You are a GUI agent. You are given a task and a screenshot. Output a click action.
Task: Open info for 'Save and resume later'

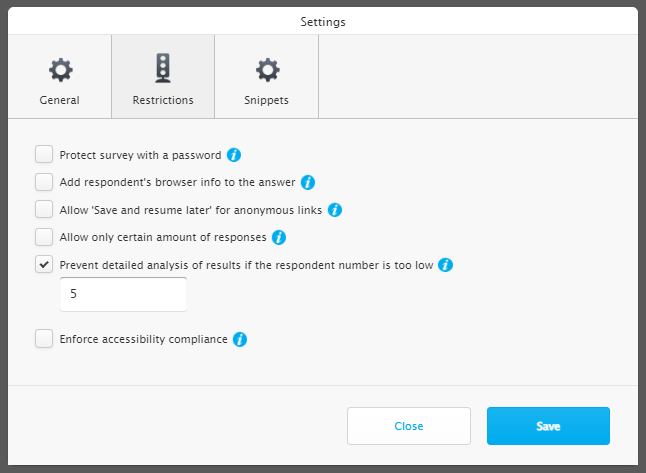(x=335, y=210)
